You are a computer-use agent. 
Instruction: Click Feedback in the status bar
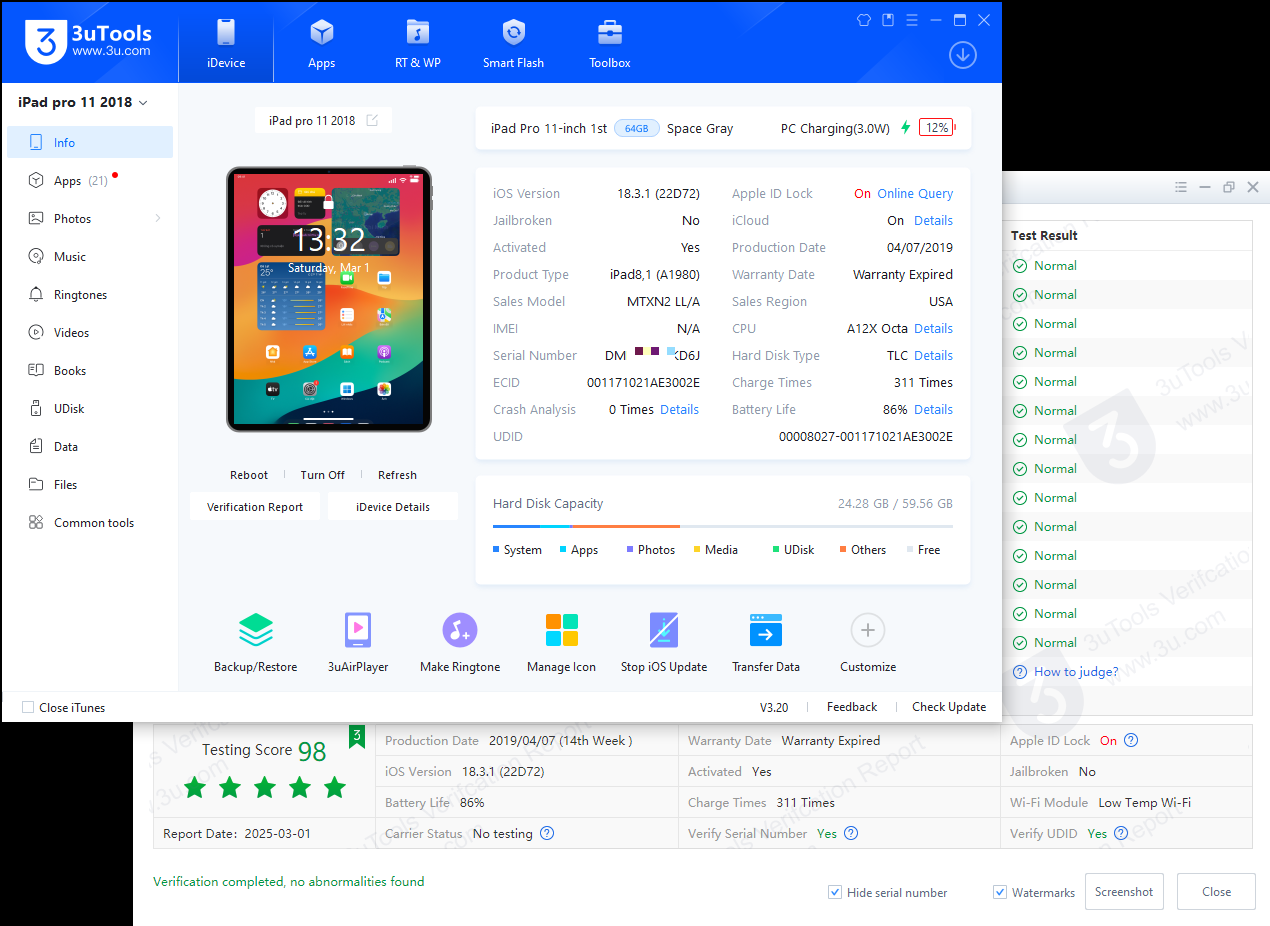pyautogui.click(x=852, y=707)
